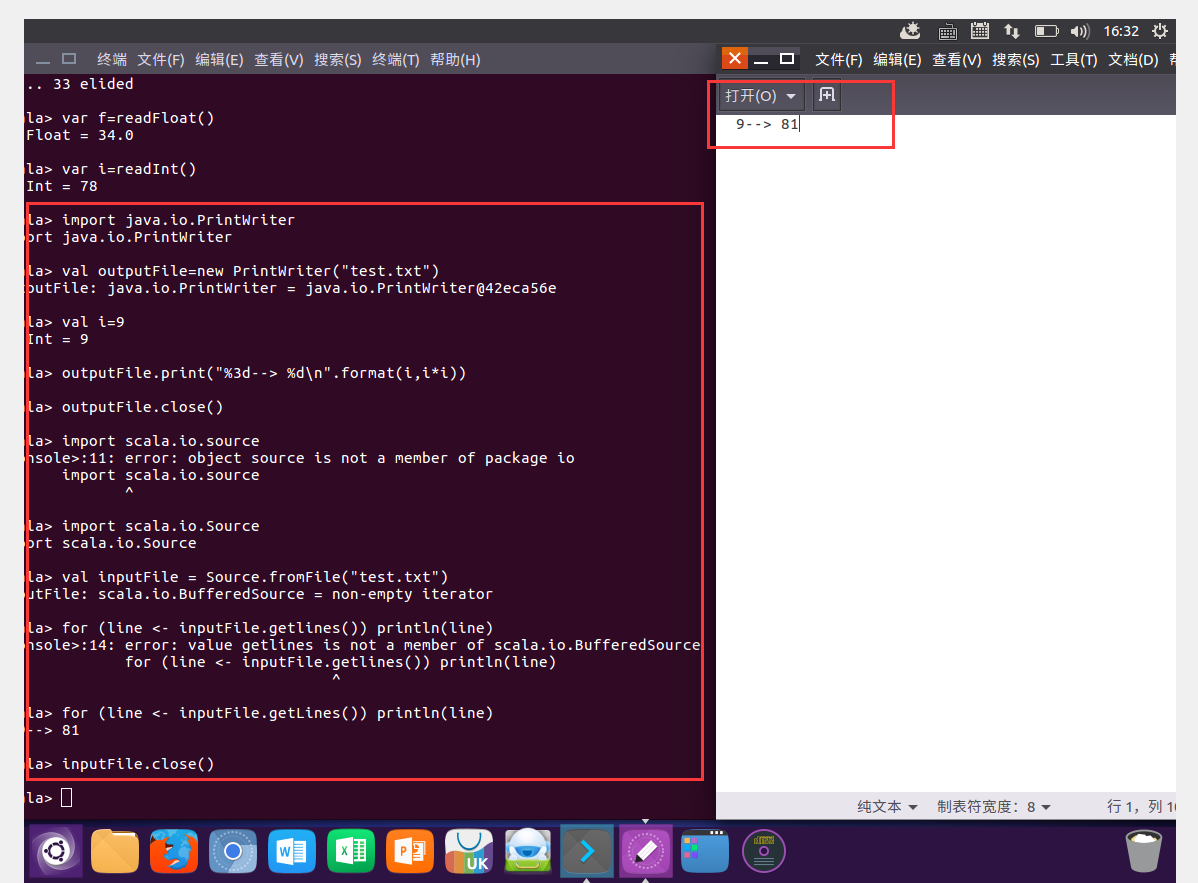1198x883 pixels.
Task: Launch the Word document app in dock
Action: point(292,851)
